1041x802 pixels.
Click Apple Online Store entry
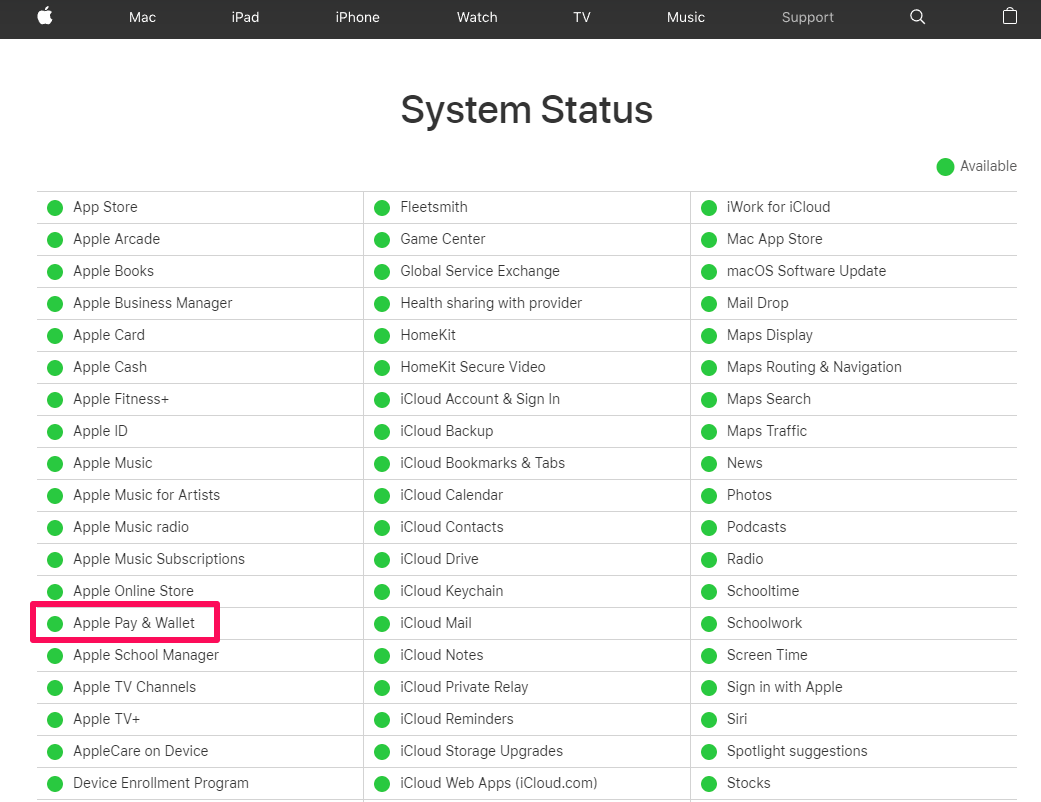pos(133,591)
